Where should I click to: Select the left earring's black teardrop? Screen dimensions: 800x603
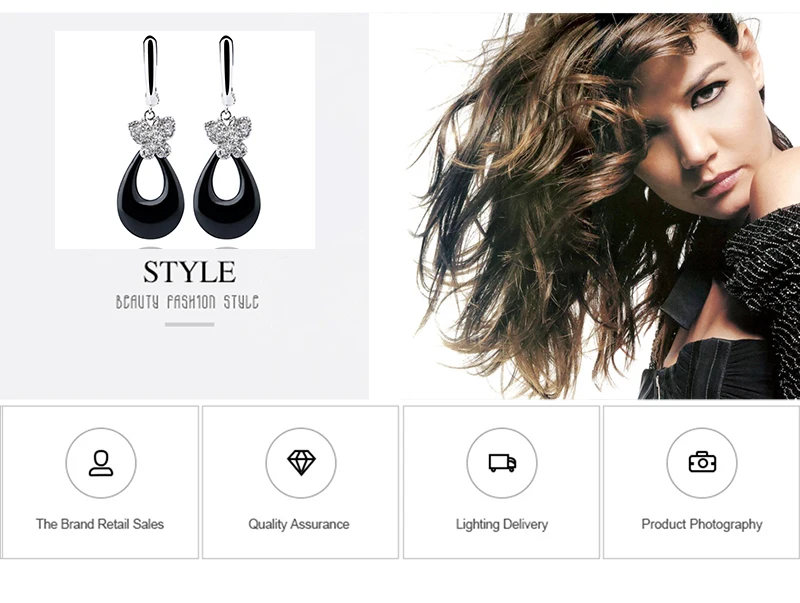pyautogui.click(x=151, y=196)
